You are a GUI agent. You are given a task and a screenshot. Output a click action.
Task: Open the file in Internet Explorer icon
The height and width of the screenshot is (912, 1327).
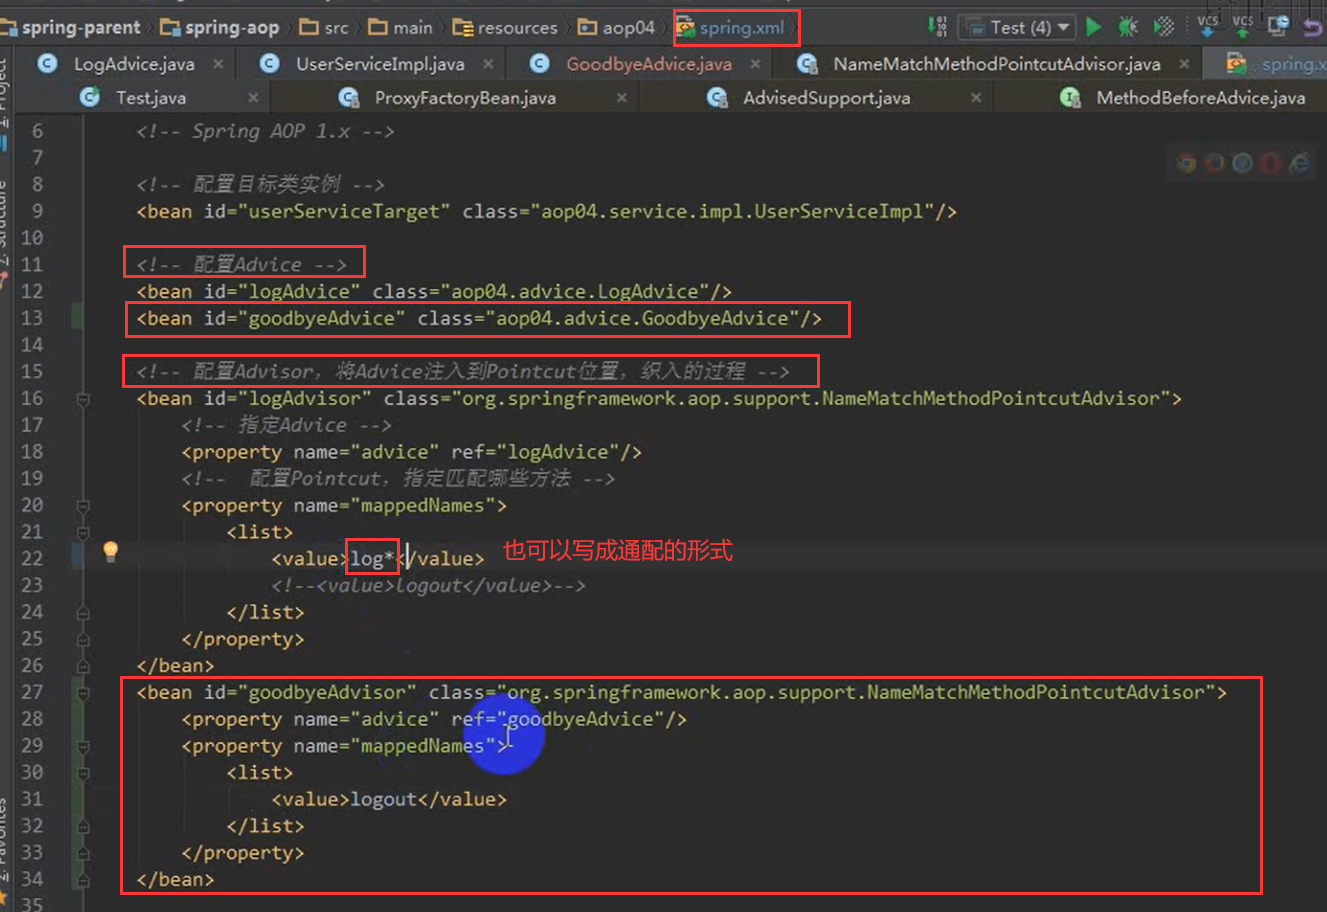click(x=1299, y=163)
